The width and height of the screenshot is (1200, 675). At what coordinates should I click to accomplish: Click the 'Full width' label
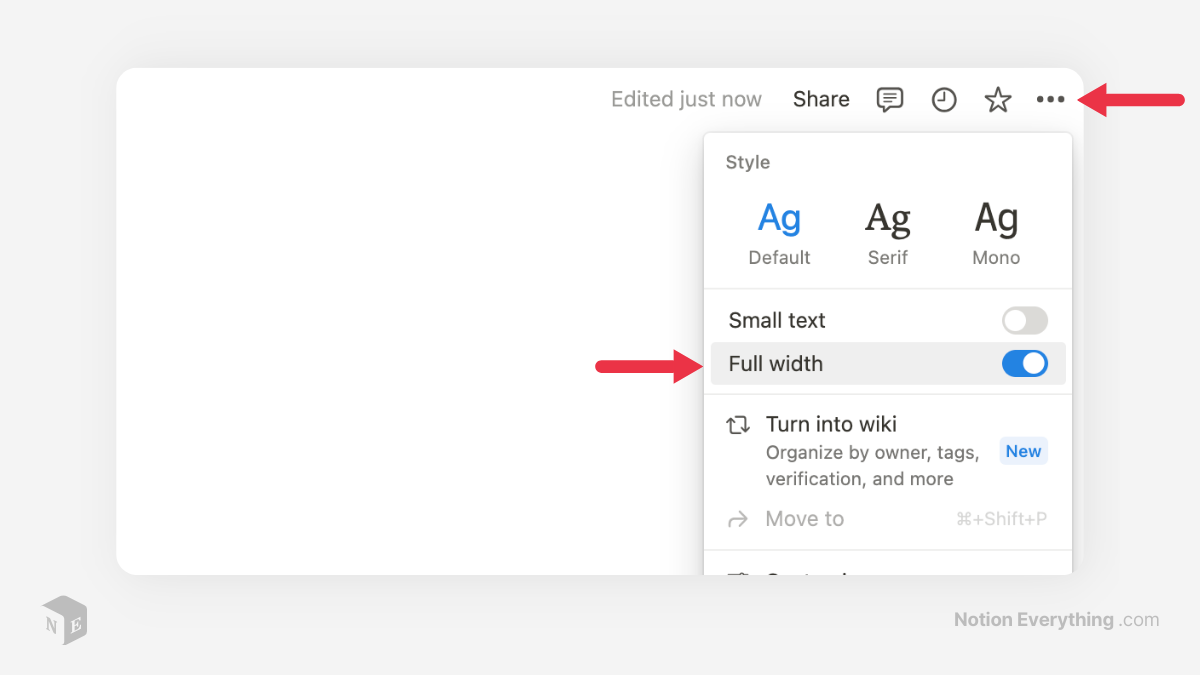pos(776,364)
